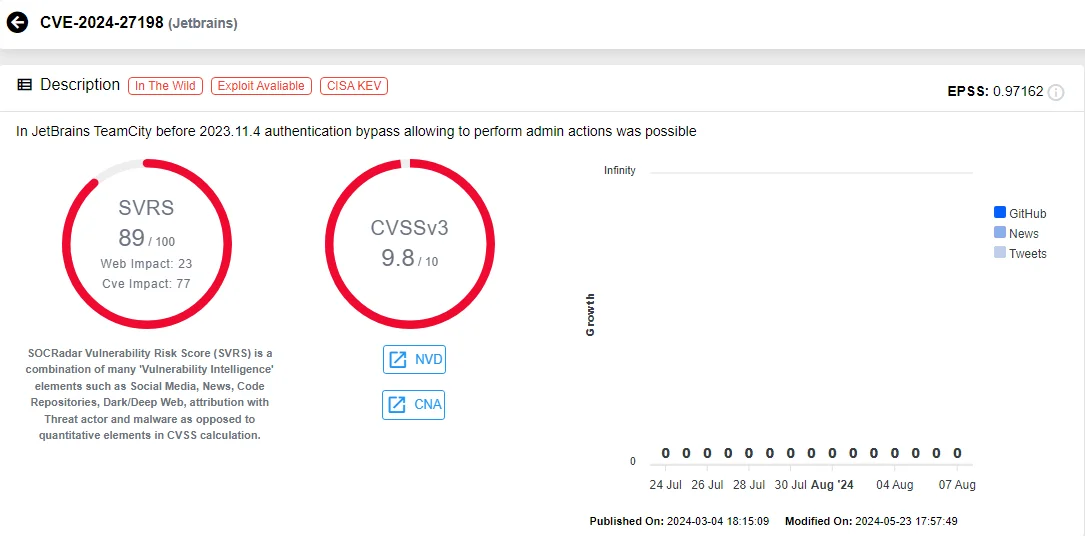
Task: Click the In The Wild tag
Action: pyautogui.click(x=165, y=86)
